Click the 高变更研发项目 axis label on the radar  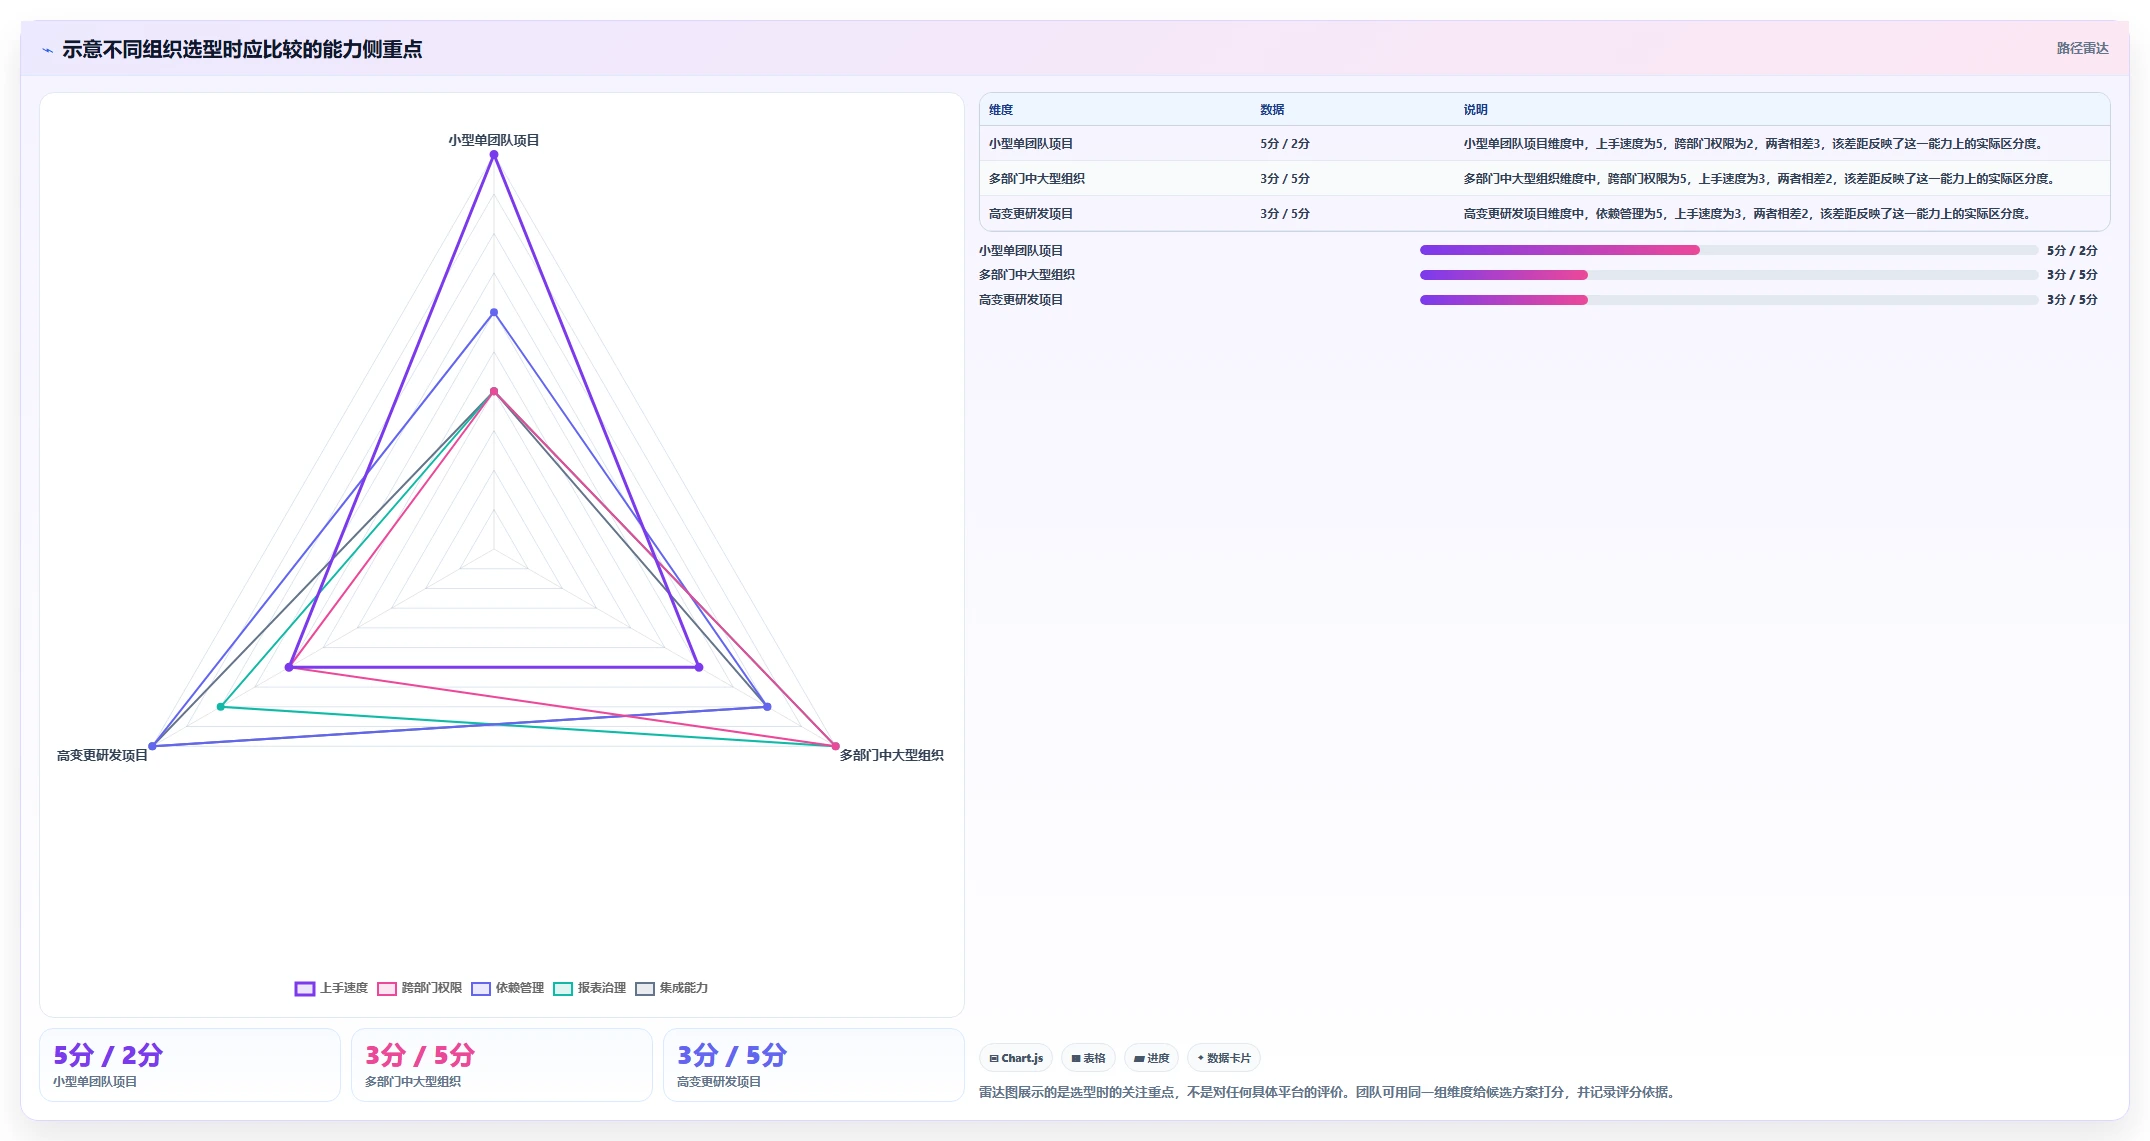coord(102,756)
